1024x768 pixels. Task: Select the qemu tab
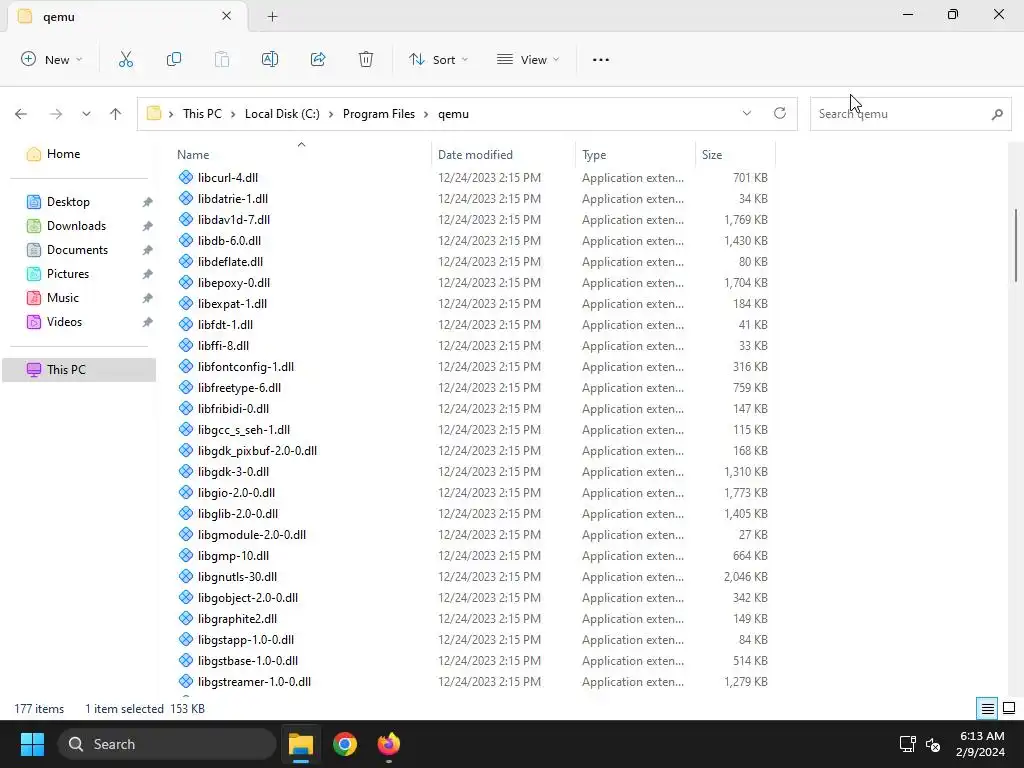tap(127, 16)
